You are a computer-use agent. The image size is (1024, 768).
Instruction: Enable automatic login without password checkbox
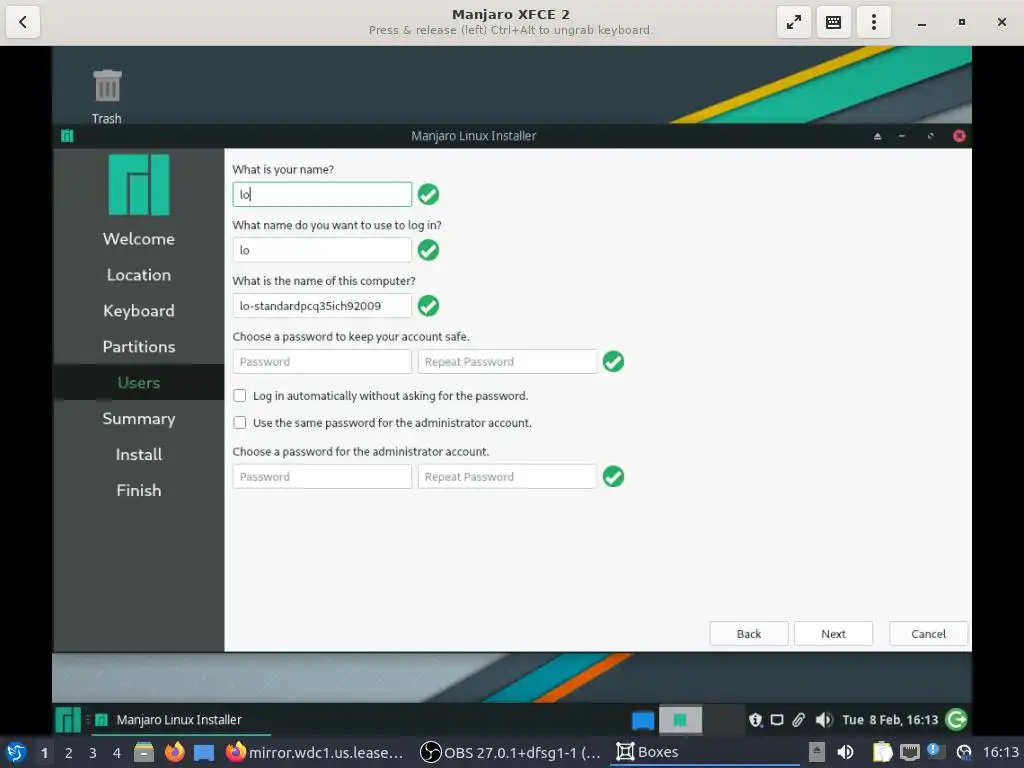pos(240,396)
